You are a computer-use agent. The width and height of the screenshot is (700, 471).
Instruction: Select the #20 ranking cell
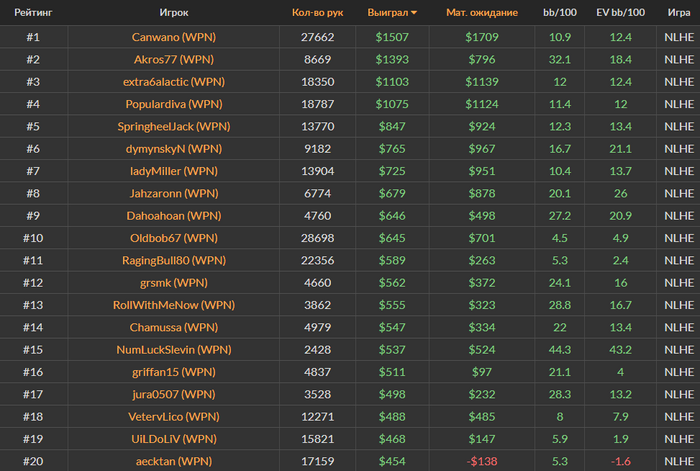[33, 461]
